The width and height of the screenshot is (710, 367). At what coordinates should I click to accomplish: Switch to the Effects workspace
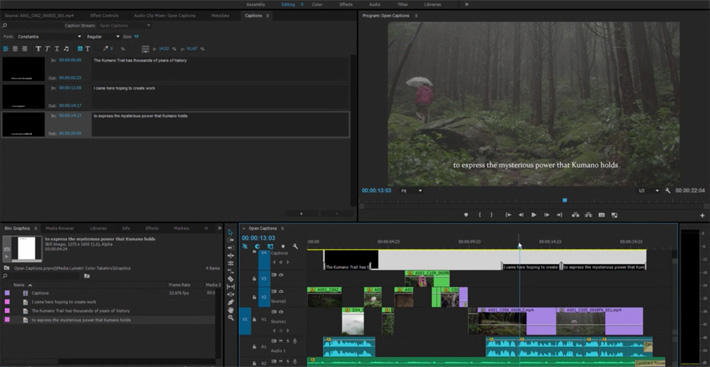click(346, 4)
